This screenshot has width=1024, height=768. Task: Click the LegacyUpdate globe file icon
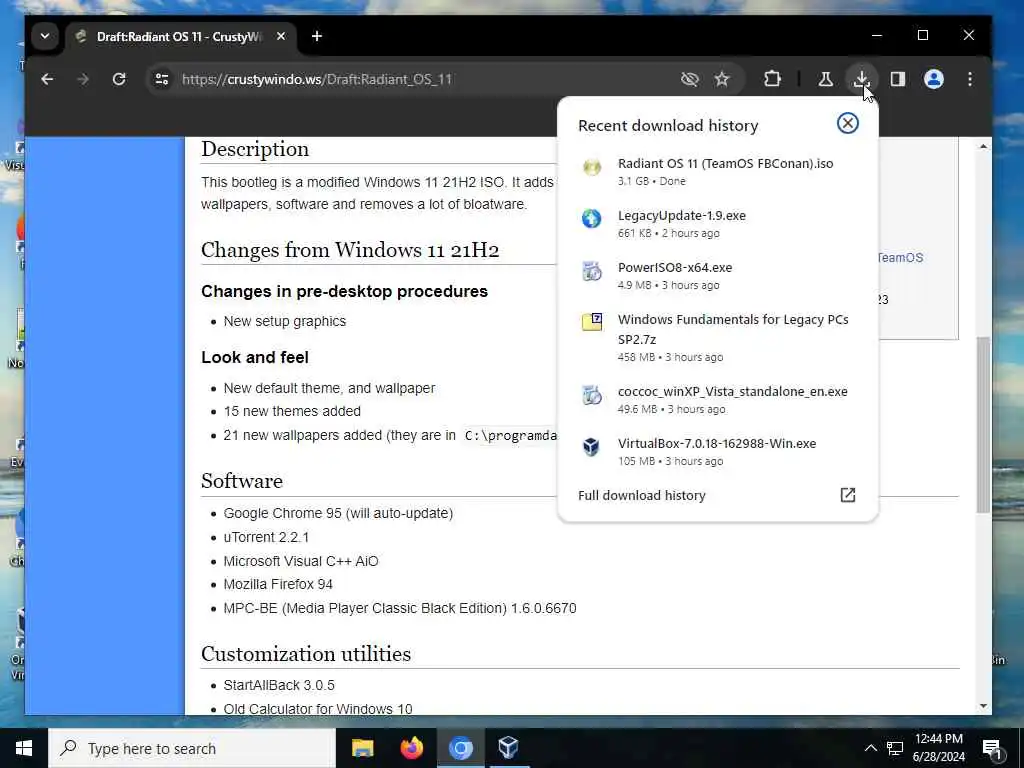(592, 218)
